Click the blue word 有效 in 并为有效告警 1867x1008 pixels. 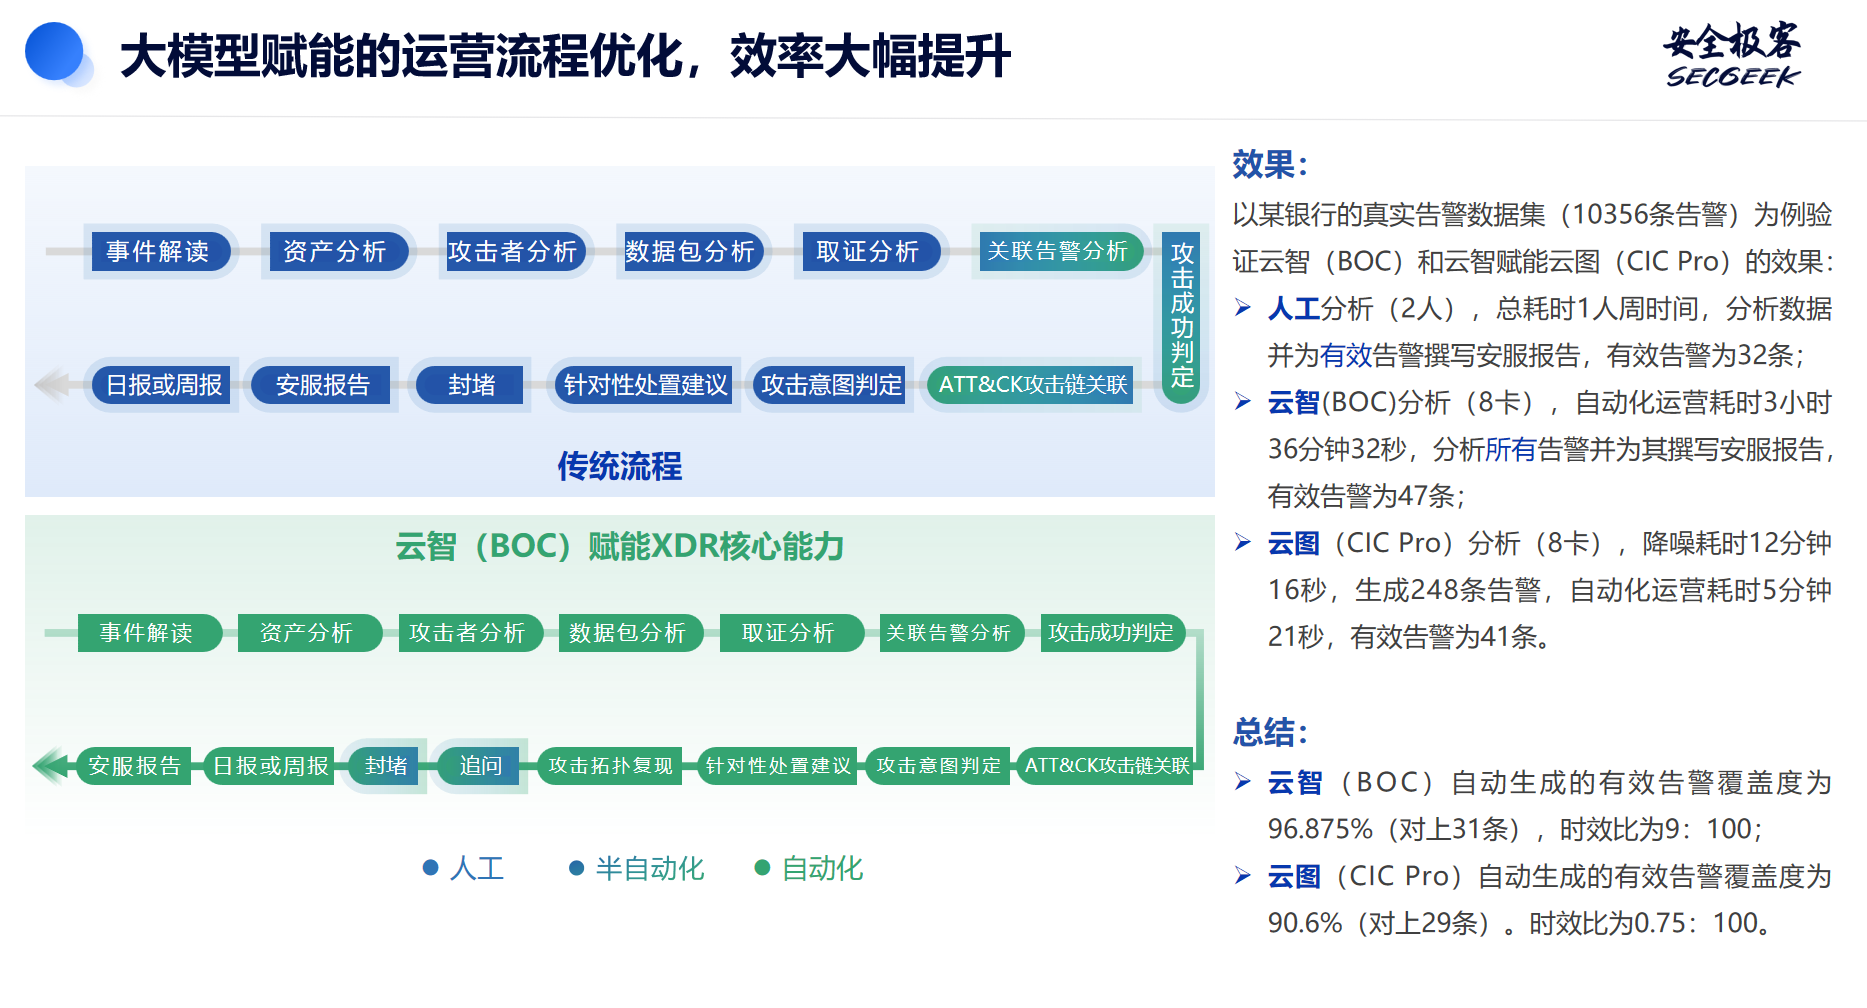click(1346, 355)
